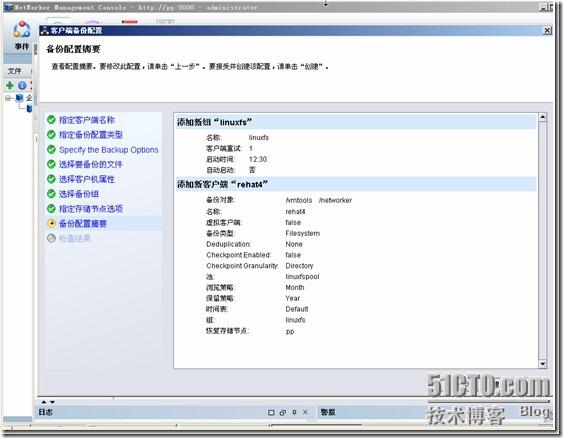Go to the 选择要备份的文件 step
Image resolution: width=563 pixels, height=438 pixels.
90,164
